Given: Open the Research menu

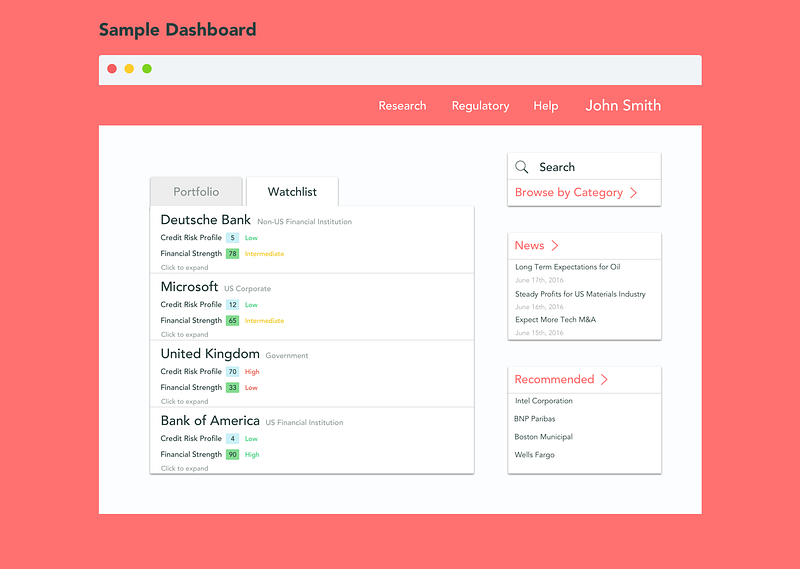Looking at the screenshot, I should 402,106.
